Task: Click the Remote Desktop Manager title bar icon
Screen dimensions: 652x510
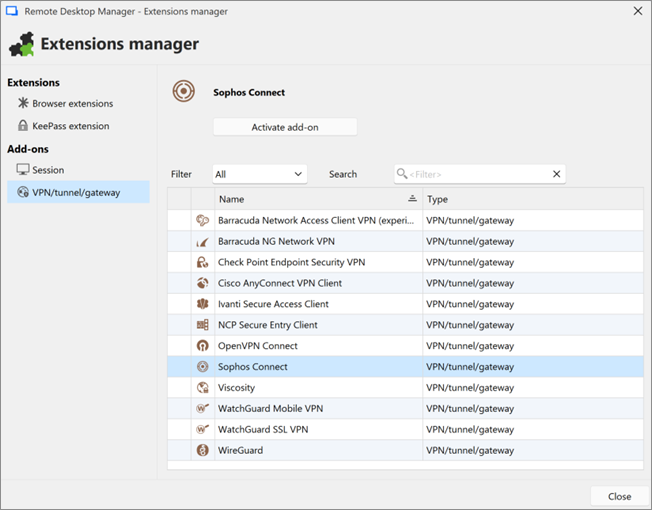Action: (12, 11)
